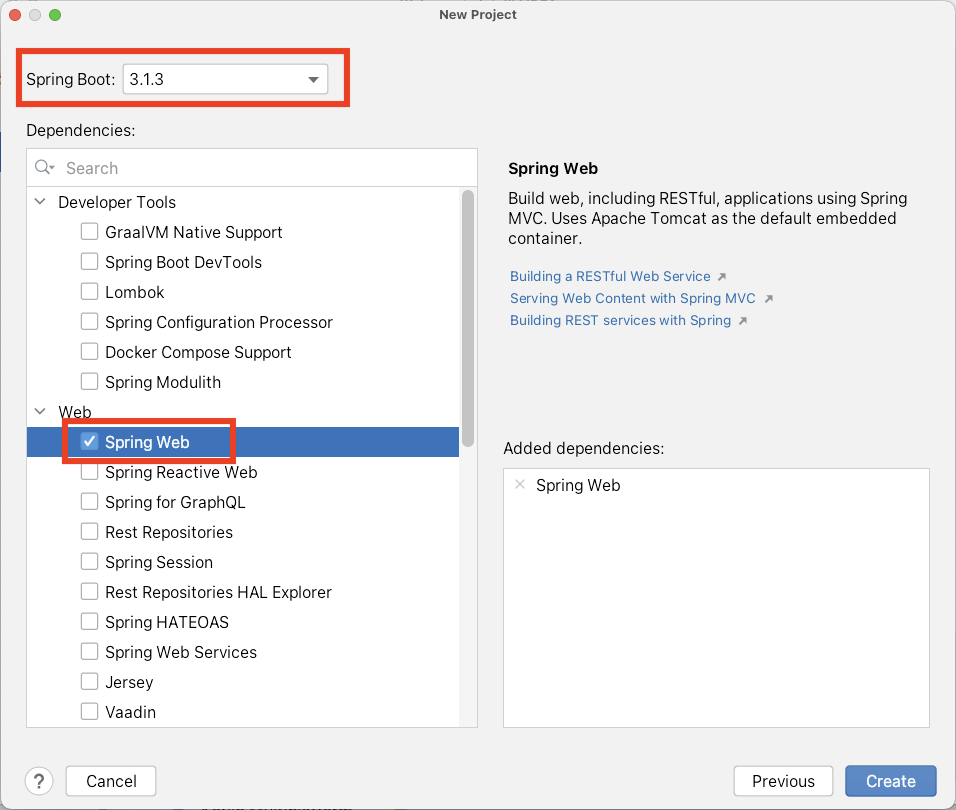Open Building REST services with Spring link
Screen dimensions: 956x810
[620, 320]
